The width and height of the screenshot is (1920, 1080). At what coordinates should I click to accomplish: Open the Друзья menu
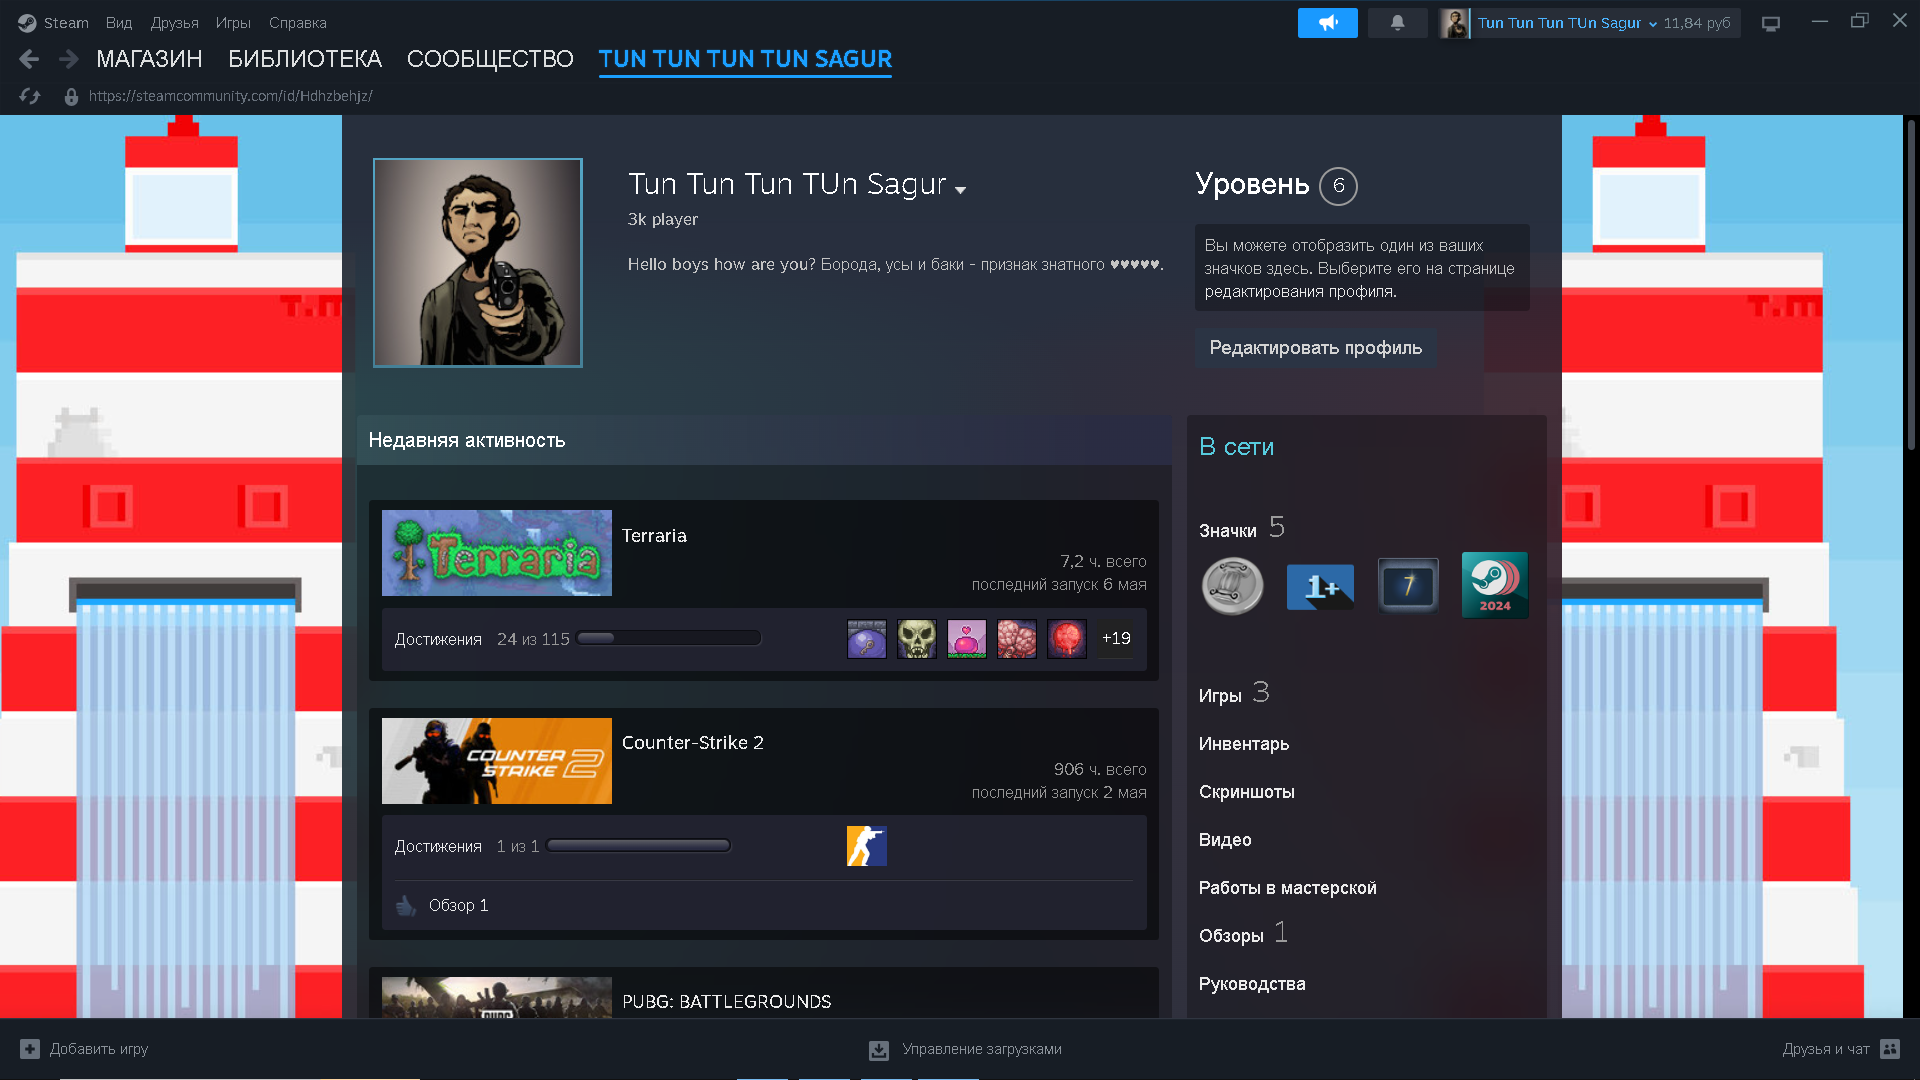point(175,23)
